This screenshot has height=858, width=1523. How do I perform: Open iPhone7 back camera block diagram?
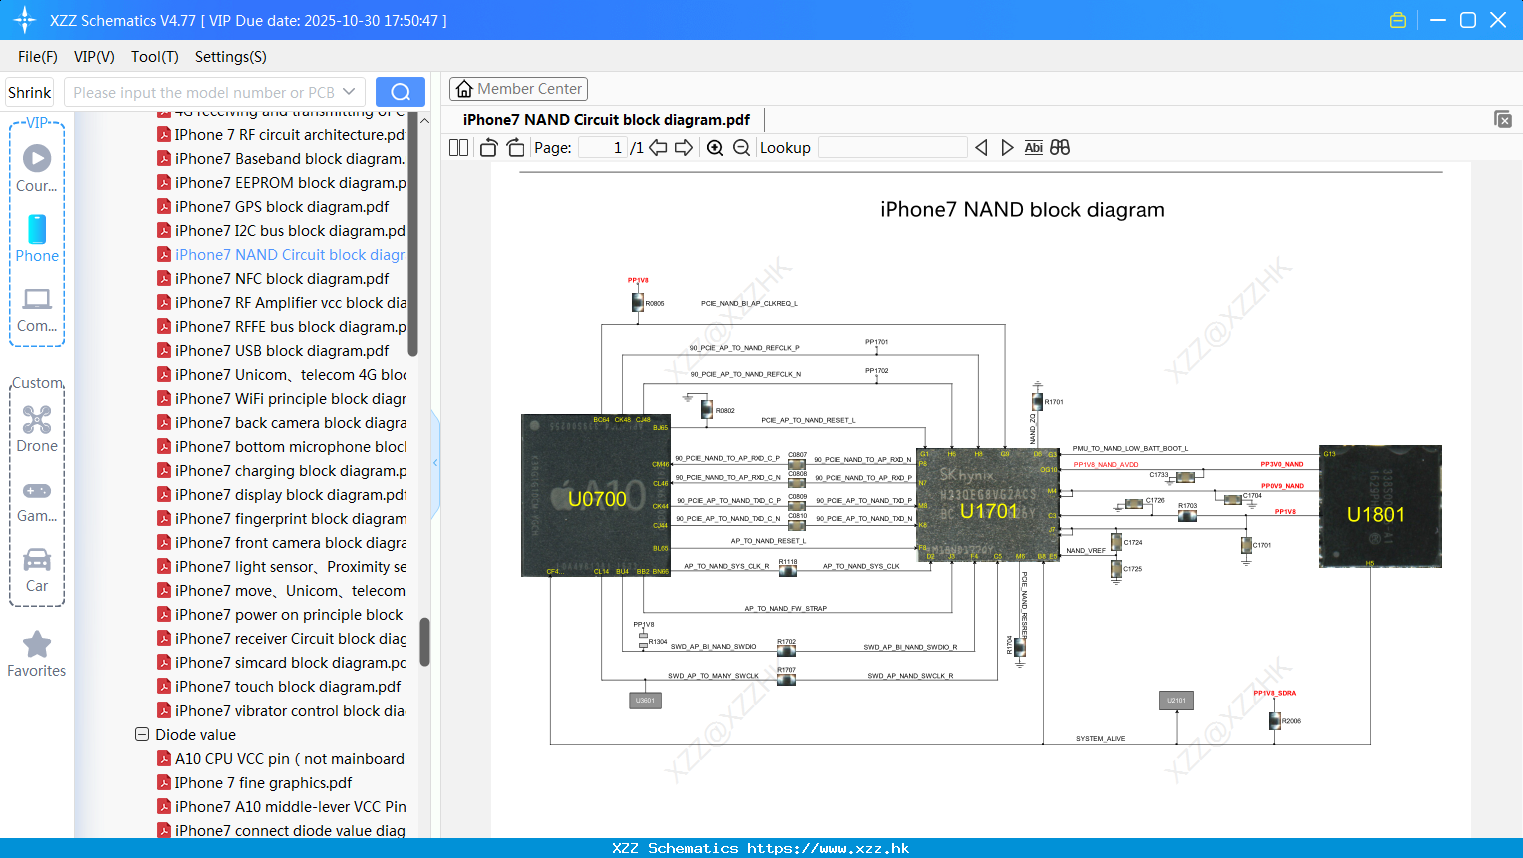pos(281,423)
